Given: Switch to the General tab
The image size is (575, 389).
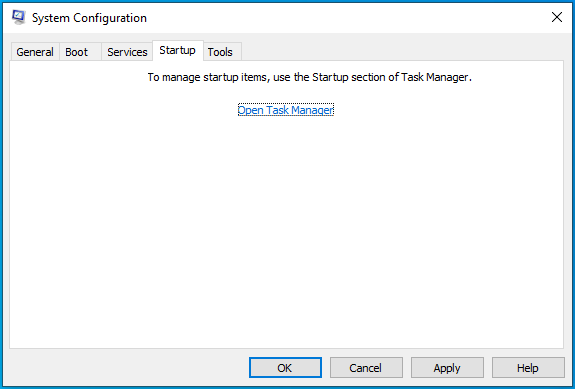Looking at the screenshot, I should [x=35, y=52].
